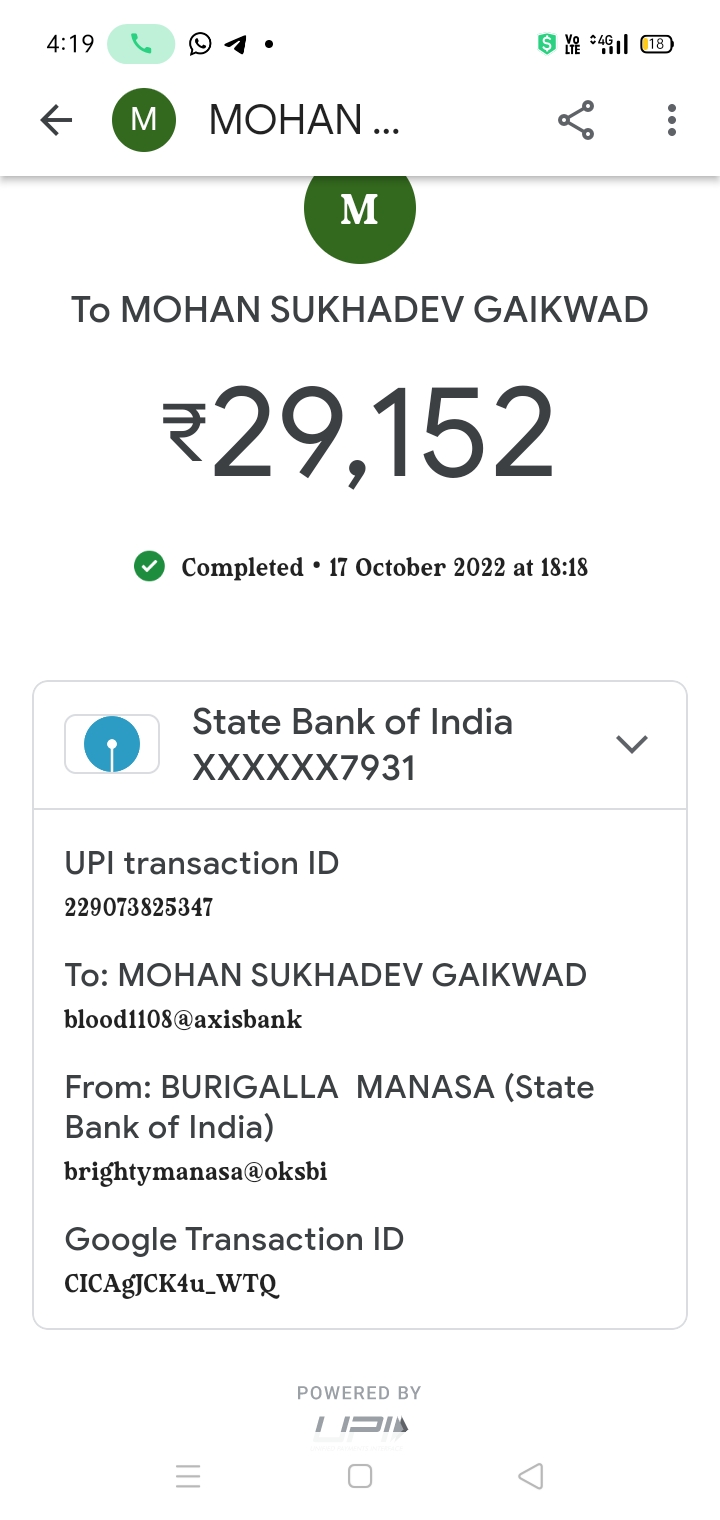Tap the back arrow icon
Image resolution: width=720 pixels, height=1520 pixels.
(56, 121)
